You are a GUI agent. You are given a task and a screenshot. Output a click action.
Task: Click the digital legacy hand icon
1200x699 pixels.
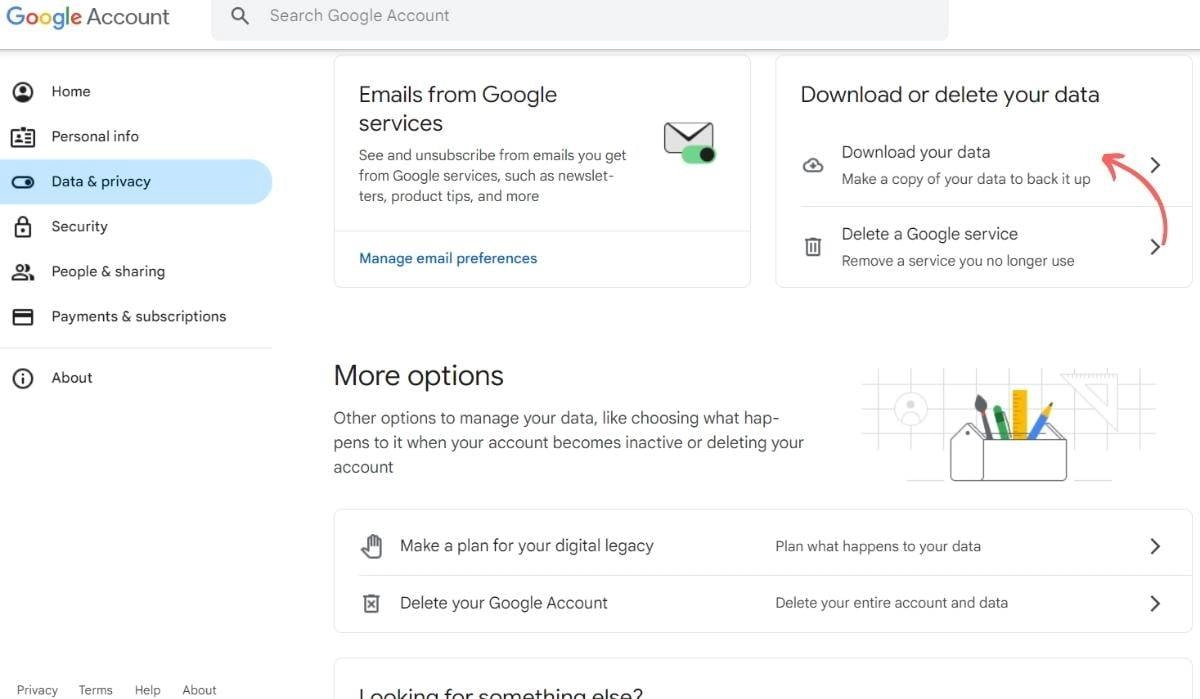372,545
